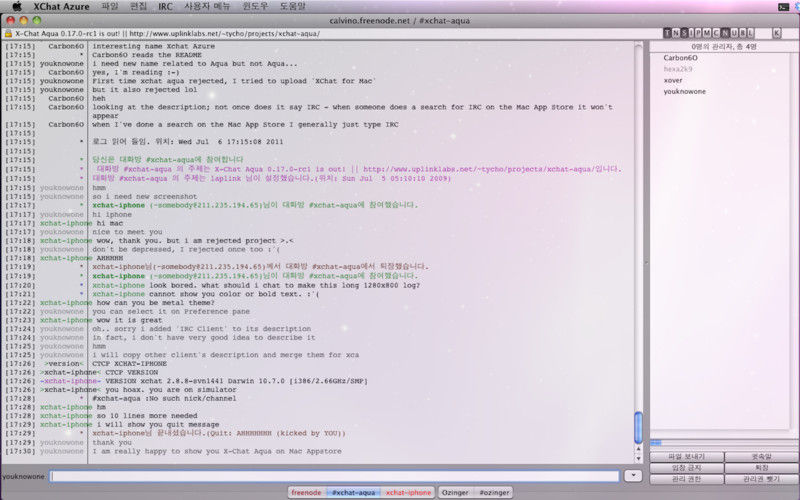Click the divider handle beside the user list
This screenshot has width=800, height=500.
[x=646, y=262]
